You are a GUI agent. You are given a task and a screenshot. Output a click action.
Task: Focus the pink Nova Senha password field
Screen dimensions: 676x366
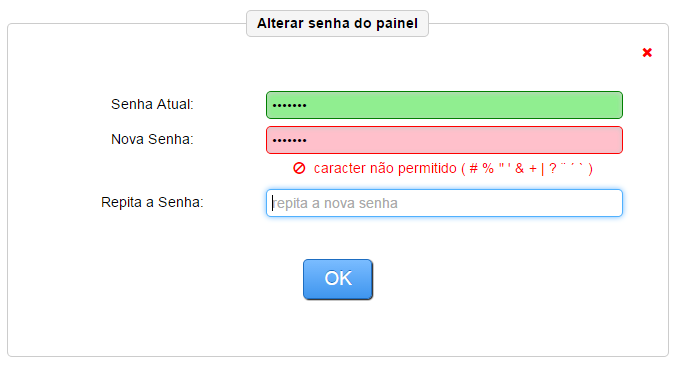pyautogui.click(x=444, y=140)
